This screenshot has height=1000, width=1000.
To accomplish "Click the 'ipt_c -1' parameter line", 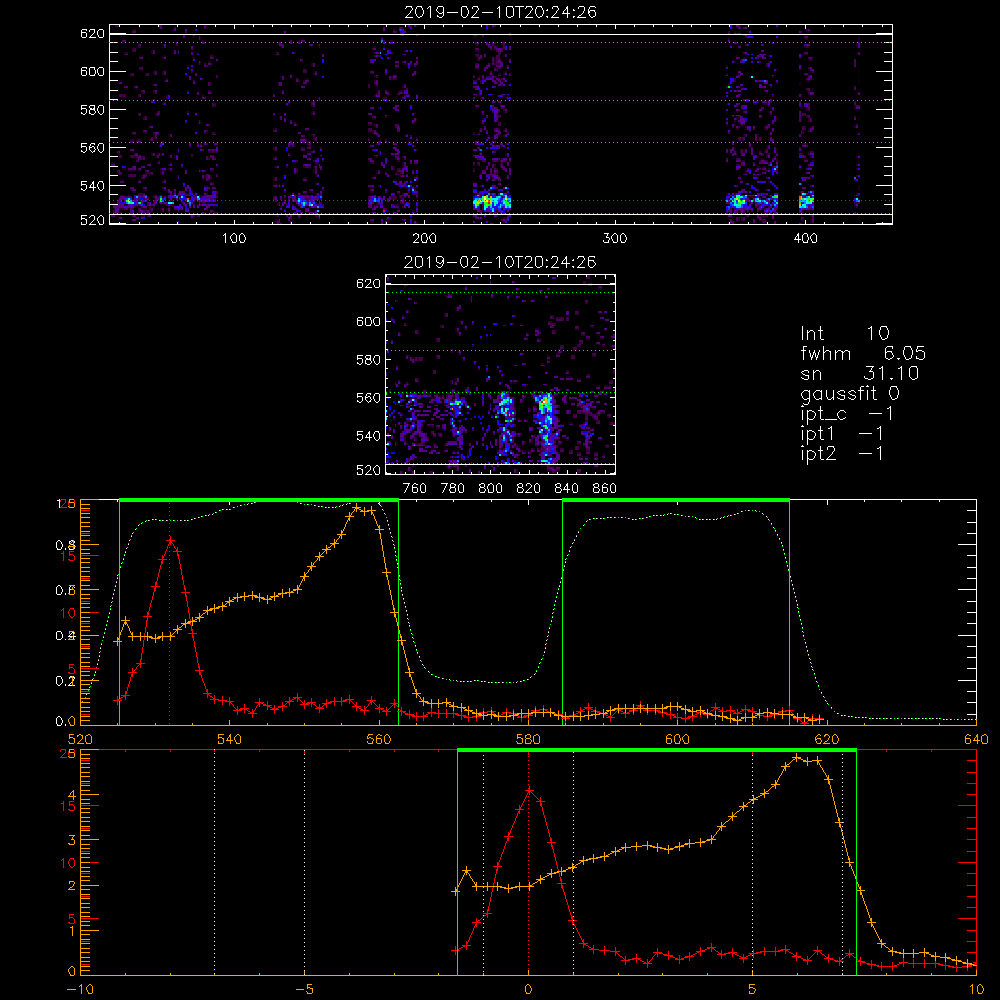I will [847, 414].
